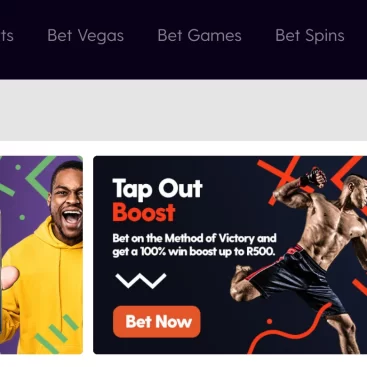The width and height of the screenshot is (367, 367).
Task: Click the green chevron on purple banner
Action: (38, 177)
